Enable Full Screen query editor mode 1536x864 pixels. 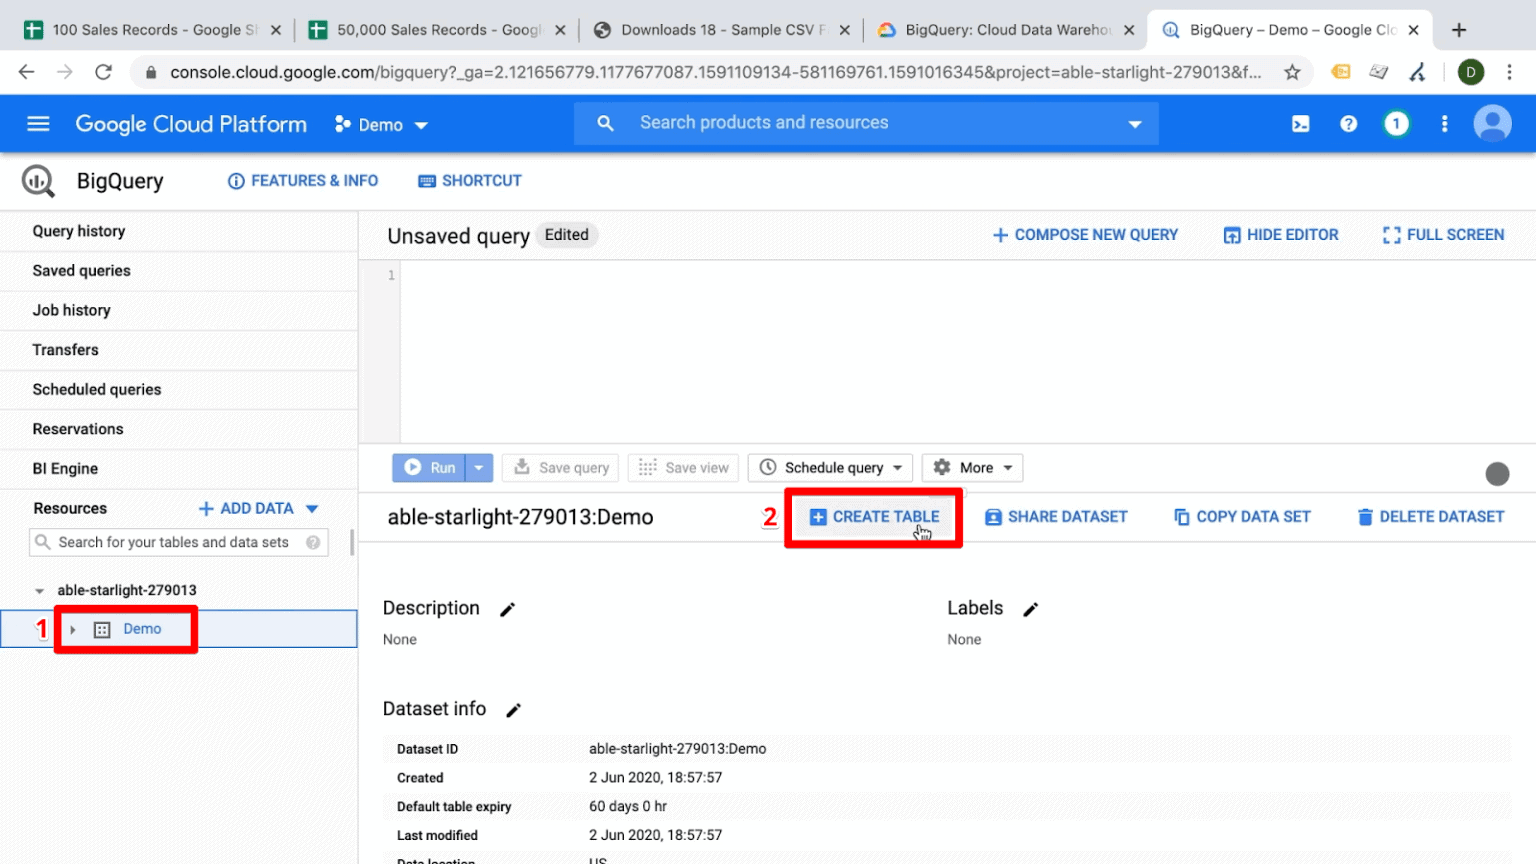pos(1443,234)
